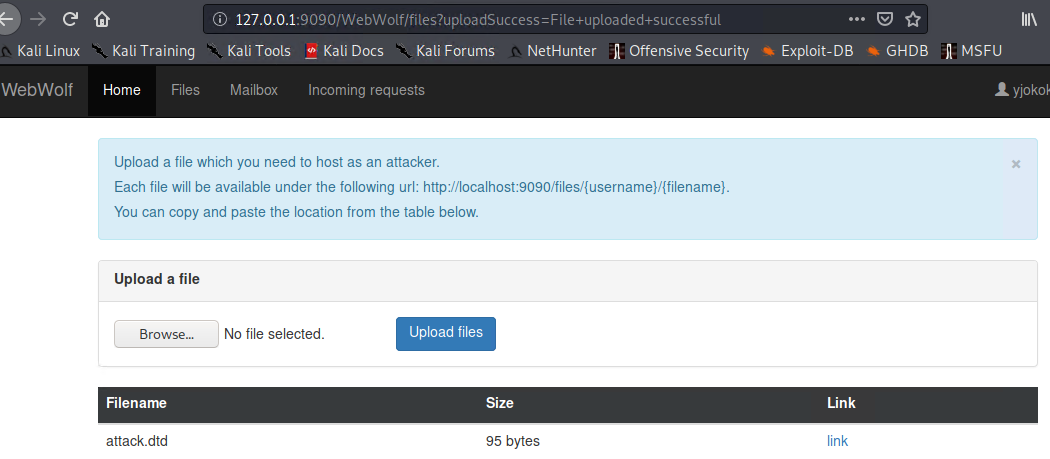Screen dimensions: 1050x459
Task: Show site information for the URL
Action: (219, 19)
